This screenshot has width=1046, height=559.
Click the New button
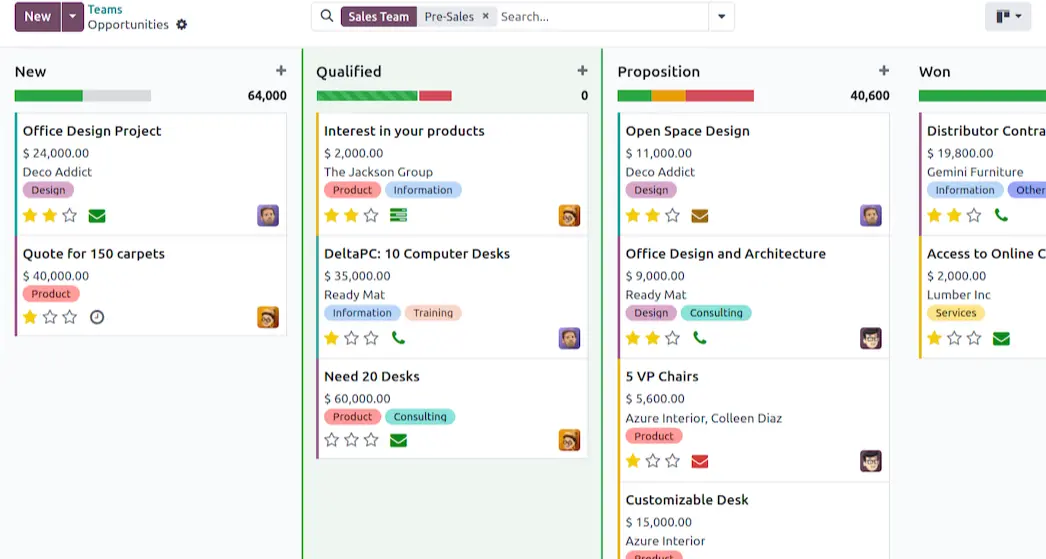(38, 16)
